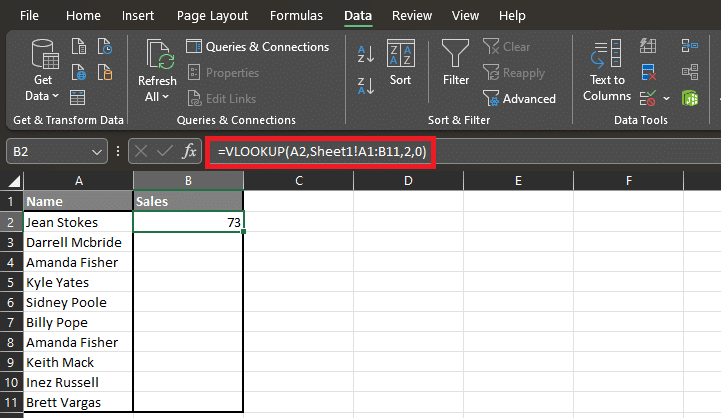Click the Relationships icon

690,72
